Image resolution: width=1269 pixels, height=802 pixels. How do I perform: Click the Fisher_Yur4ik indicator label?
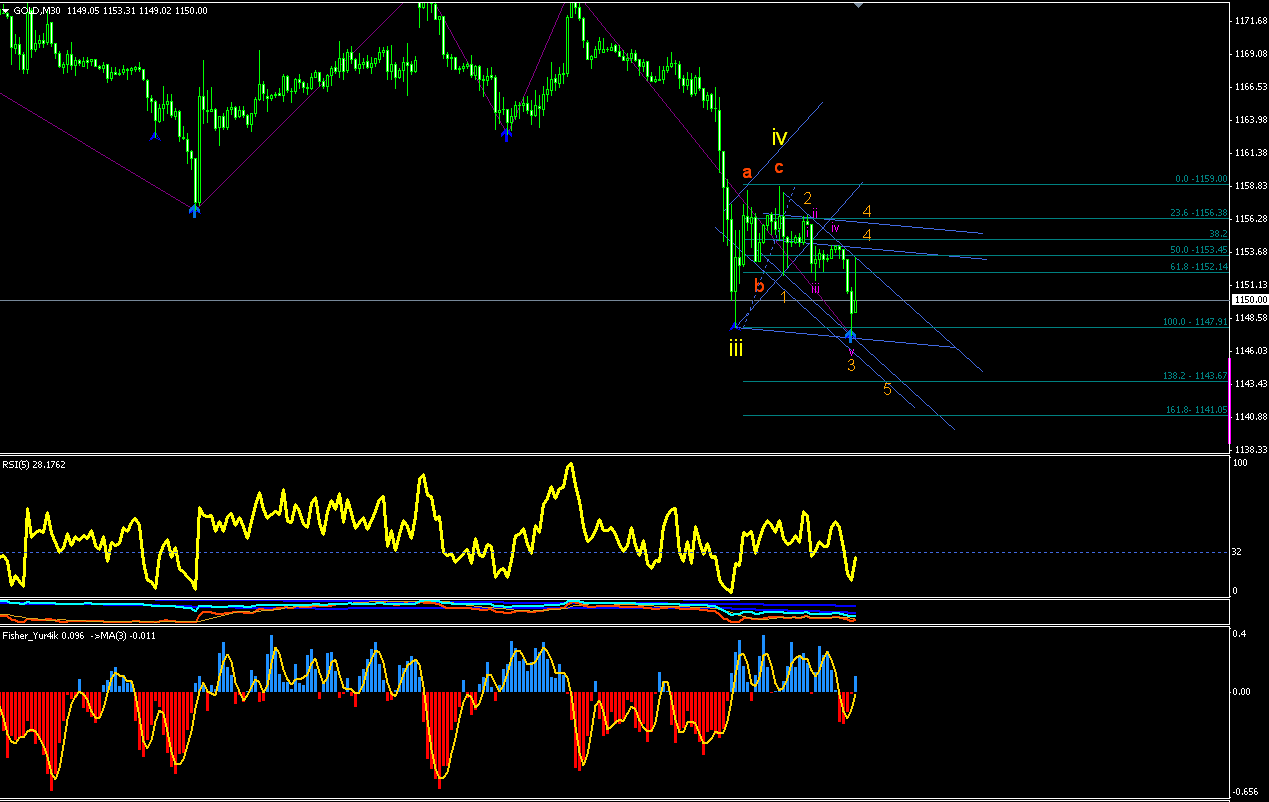coord(80,635)
